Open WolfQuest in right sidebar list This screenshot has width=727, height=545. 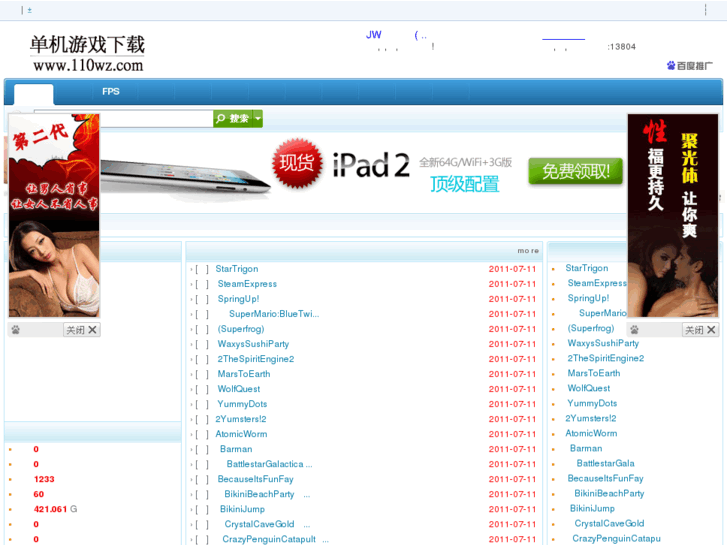(589, 388)
